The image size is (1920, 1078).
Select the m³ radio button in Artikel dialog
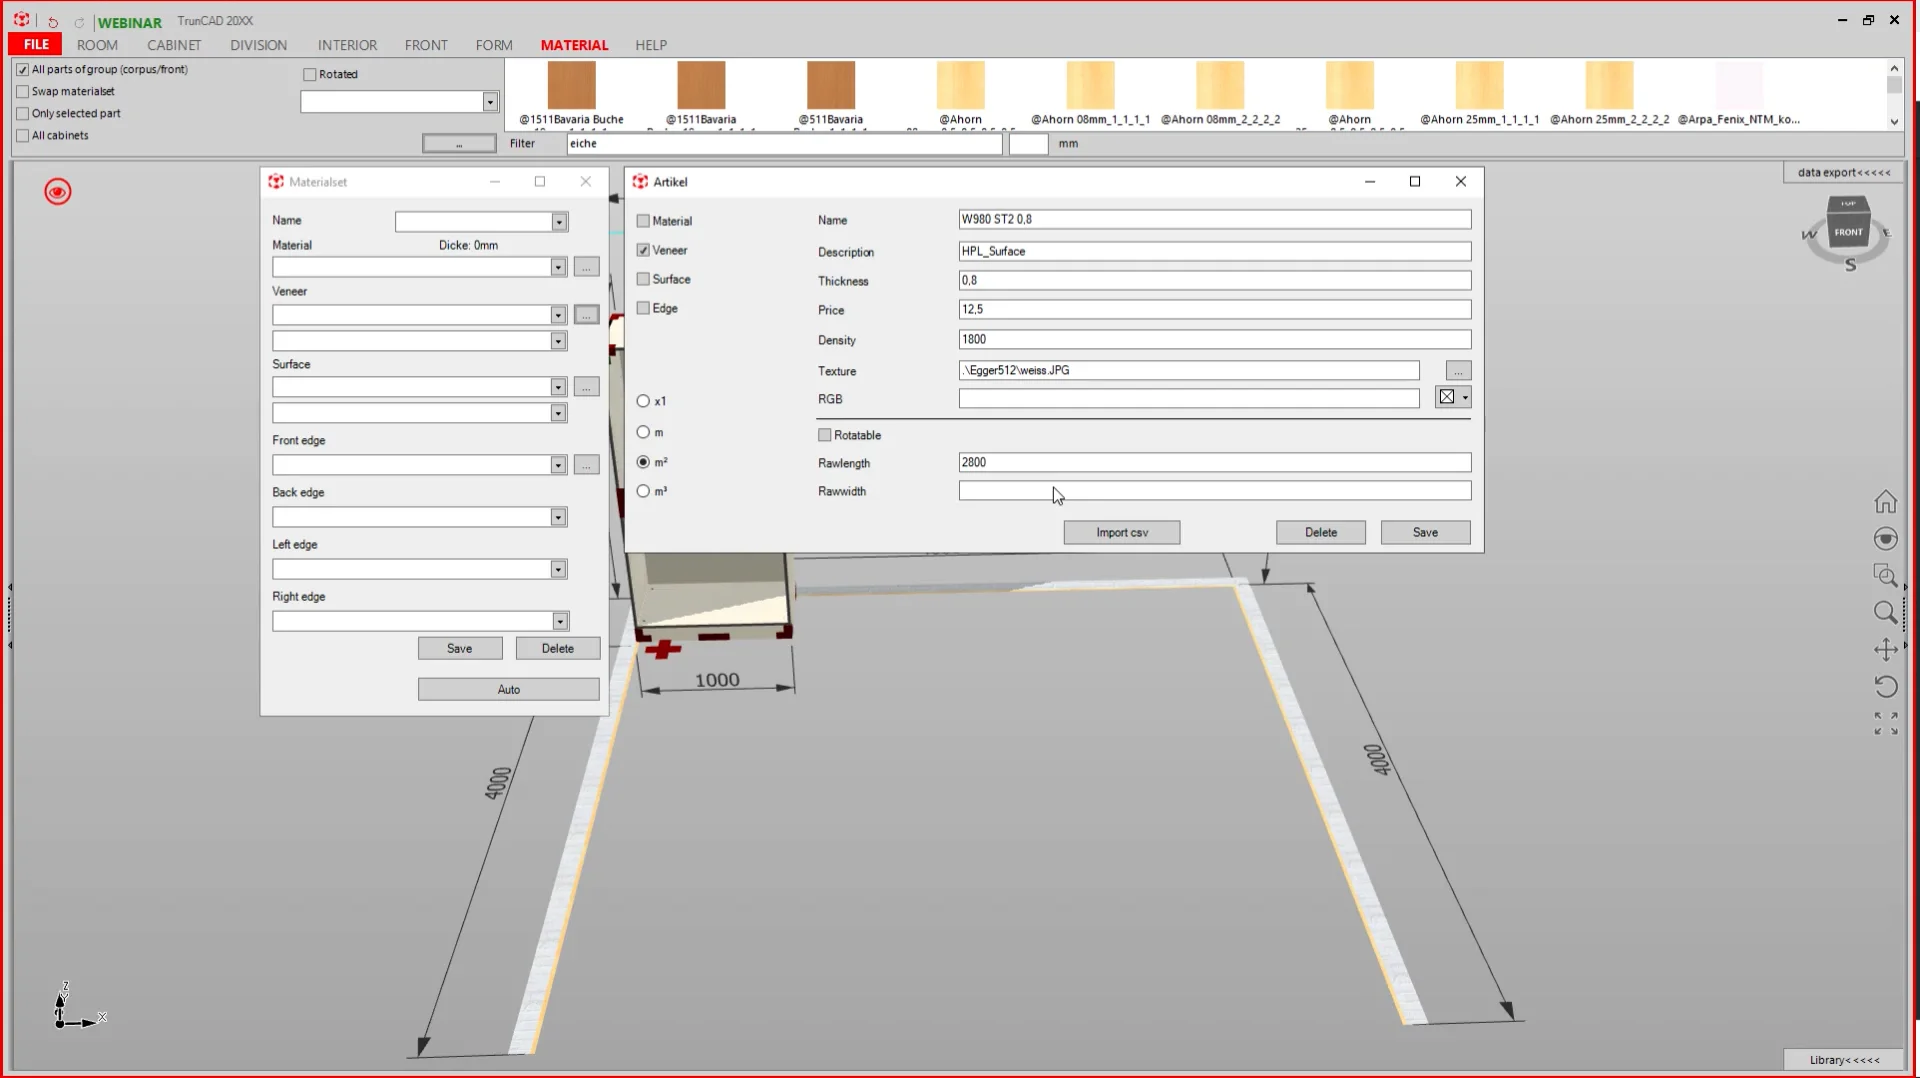642,490
